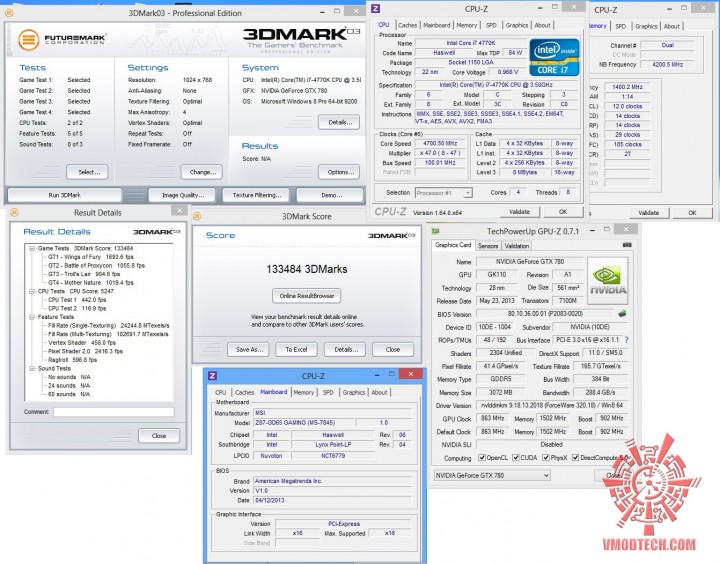This screenshot has width=720, height=564.
Task: Click into the Comment input field
Action: point(113,412)
